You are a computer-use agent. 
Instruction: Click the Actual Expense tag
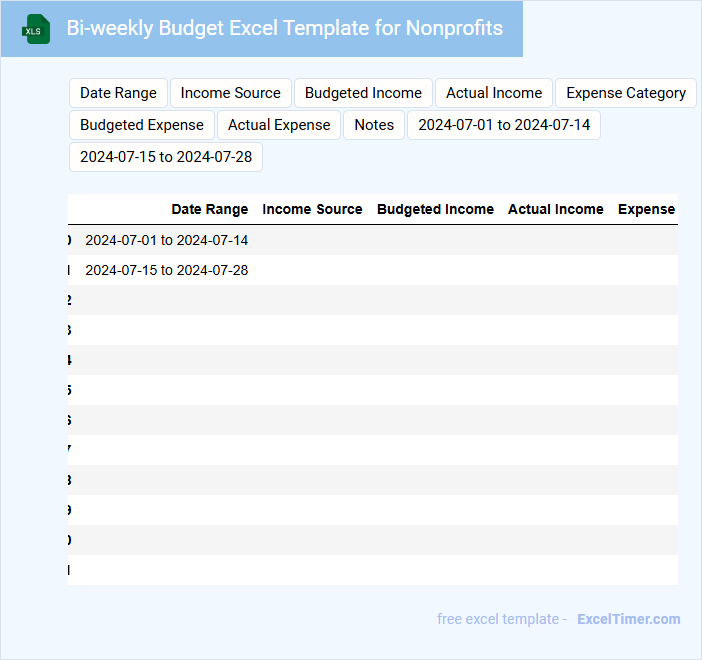click(x=279, y=125)
